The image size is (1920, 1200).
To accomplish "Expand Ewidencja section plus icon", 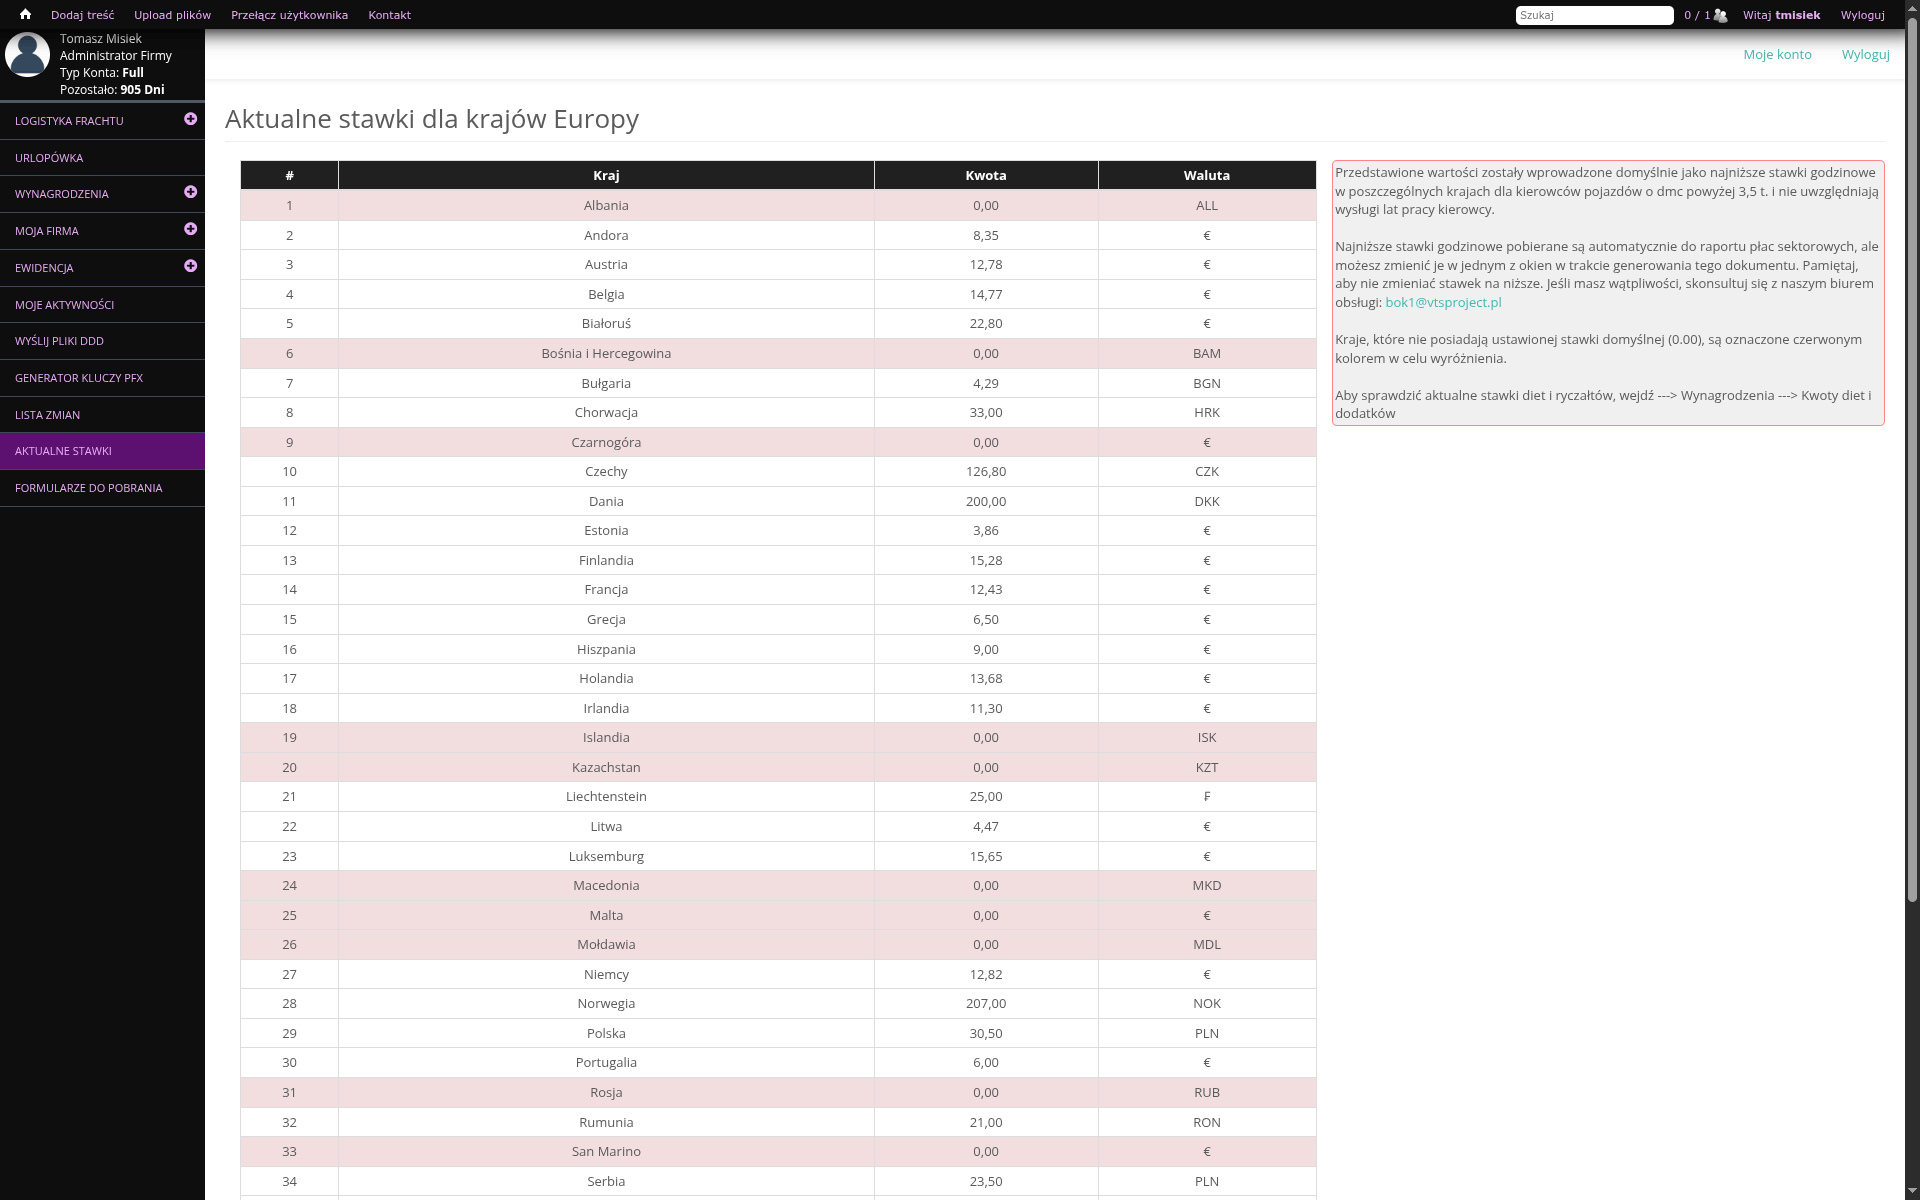I will click(x=190, y=266).
